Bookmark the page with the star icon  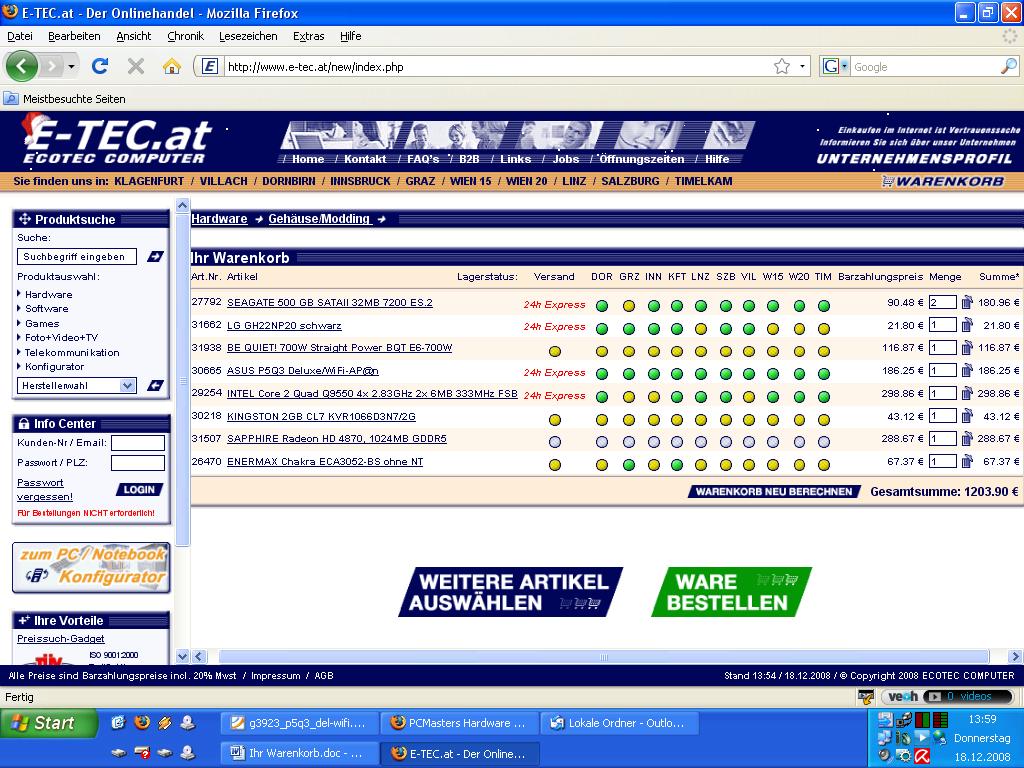pos(781,66)
